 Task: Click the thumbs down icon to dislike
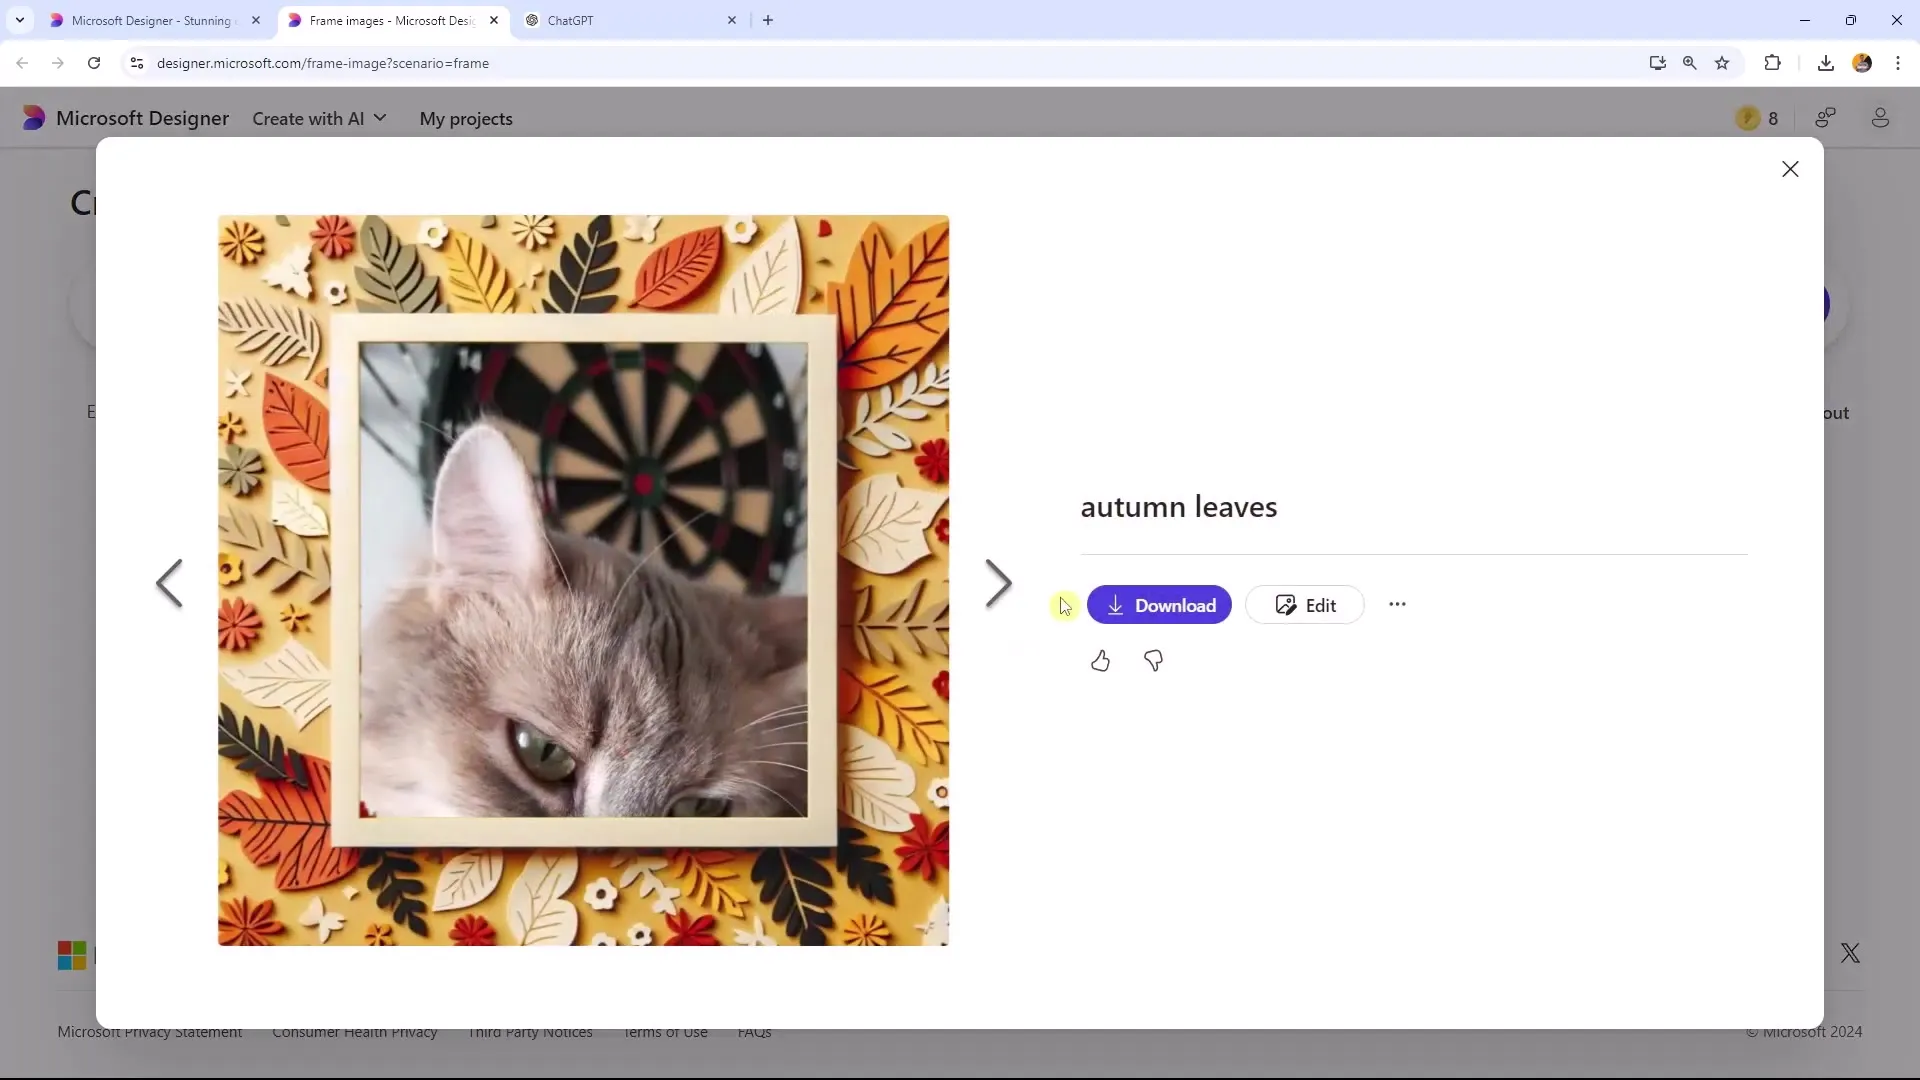pyautogui.click(x=1153, y=659)
